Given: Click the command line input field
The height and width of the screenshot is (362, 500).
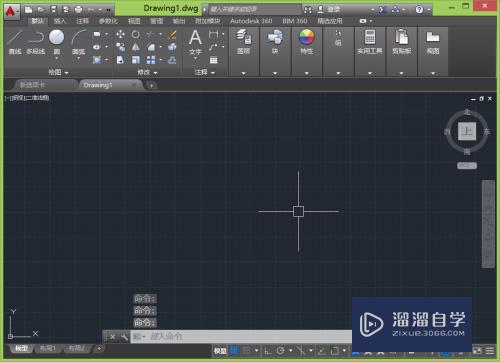Looking at the screenshot, I should (241, 336).
